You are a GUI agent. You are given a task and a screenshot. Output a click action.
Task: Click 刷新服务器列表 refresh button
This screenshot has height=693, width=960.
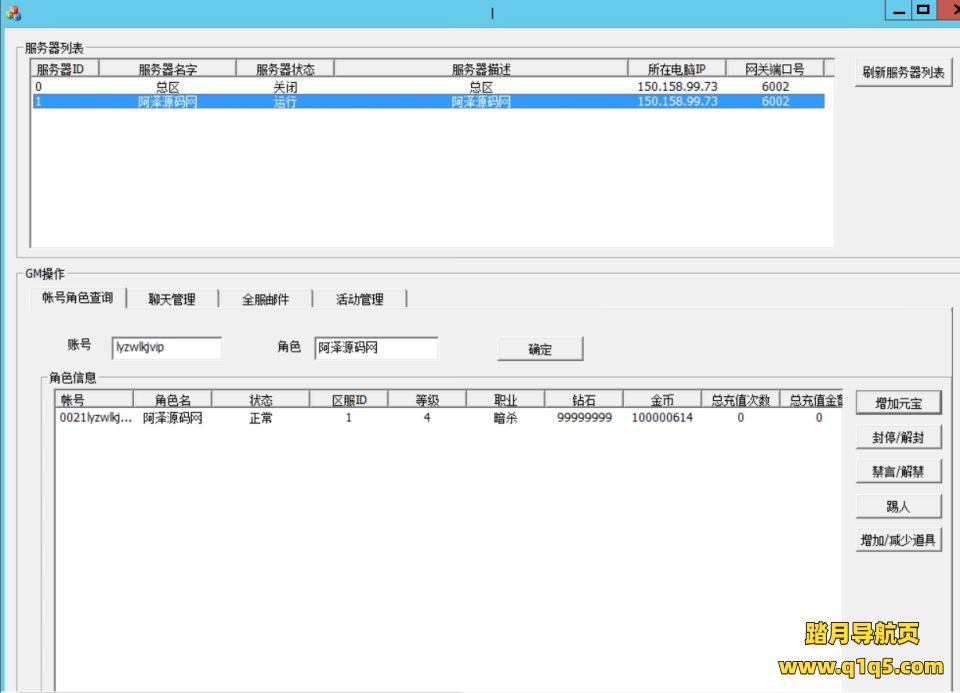pyautogui.click(x=903, y=73)
